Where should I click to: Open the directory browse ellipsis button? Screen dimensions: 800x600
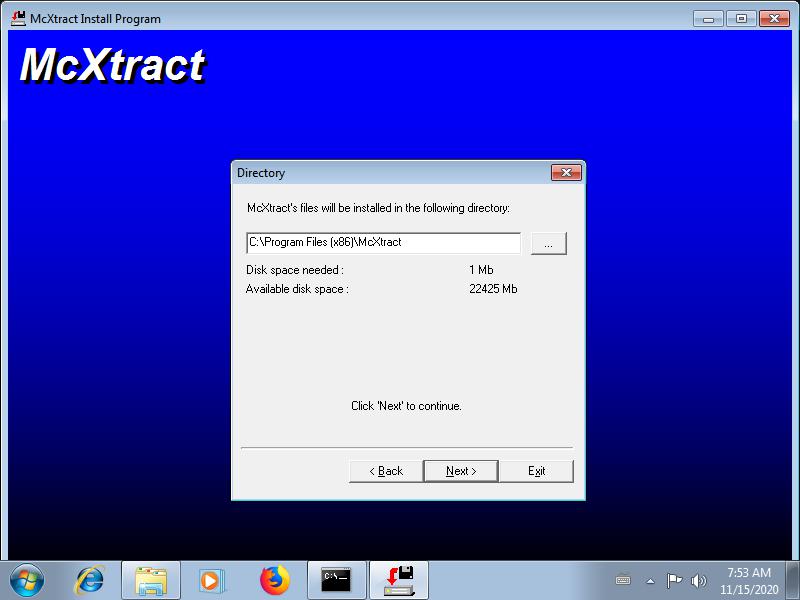click(x=548, y=243)
